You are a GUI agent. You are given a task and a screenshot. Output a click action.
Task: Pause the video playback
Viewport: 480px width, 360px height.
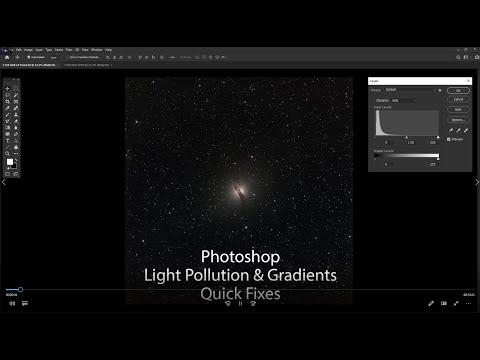tap(240, 303)
